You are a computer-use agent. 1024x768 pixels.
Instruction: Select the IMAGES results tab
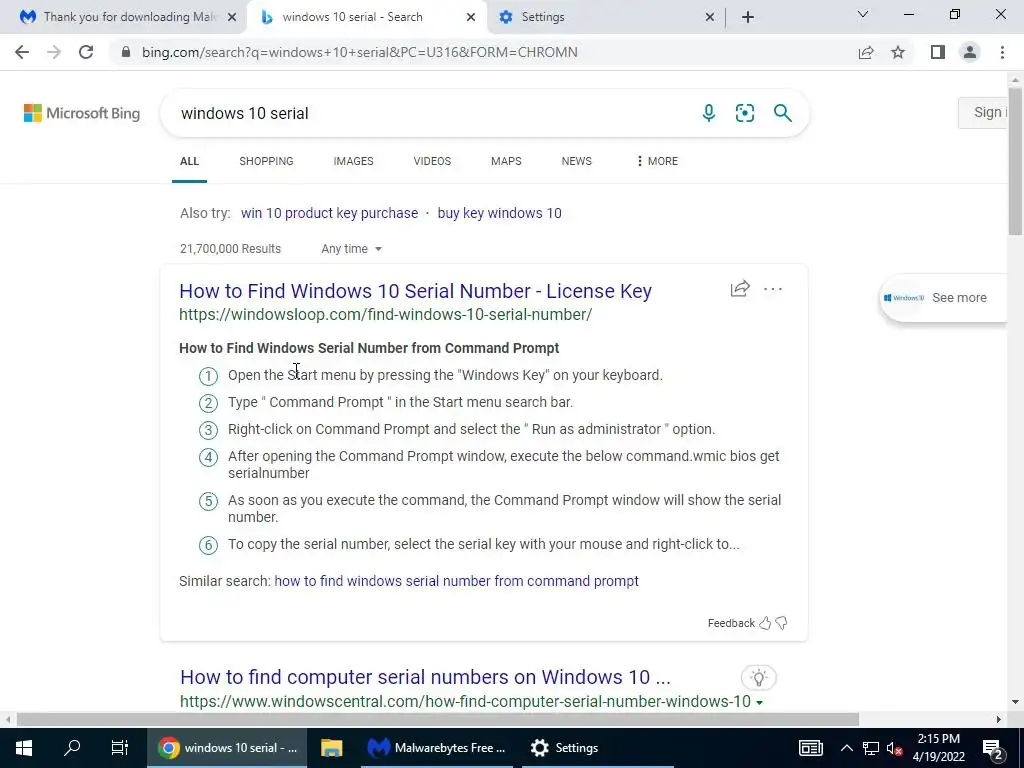tap(353, 161)
